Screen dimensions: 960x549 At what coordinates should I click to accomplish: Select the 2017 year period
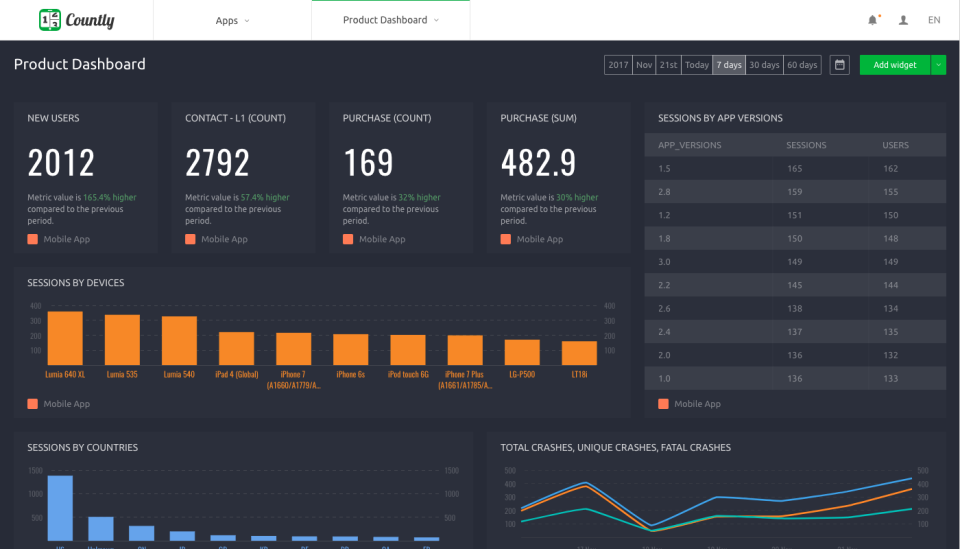click(618, 65)
